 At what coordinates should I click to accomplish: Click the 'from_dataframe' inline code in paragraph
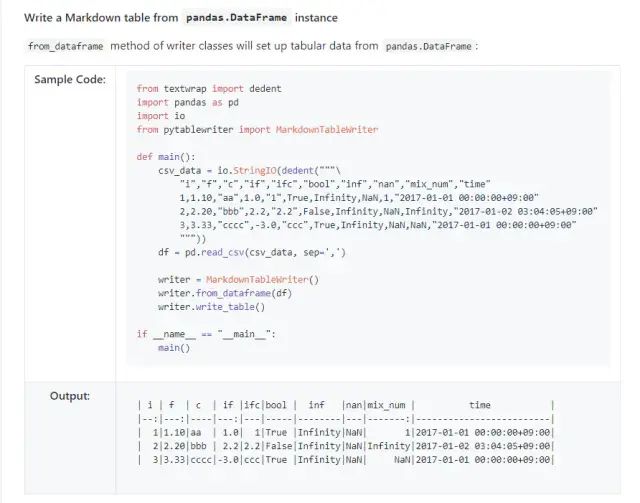(x=65, y=47)
